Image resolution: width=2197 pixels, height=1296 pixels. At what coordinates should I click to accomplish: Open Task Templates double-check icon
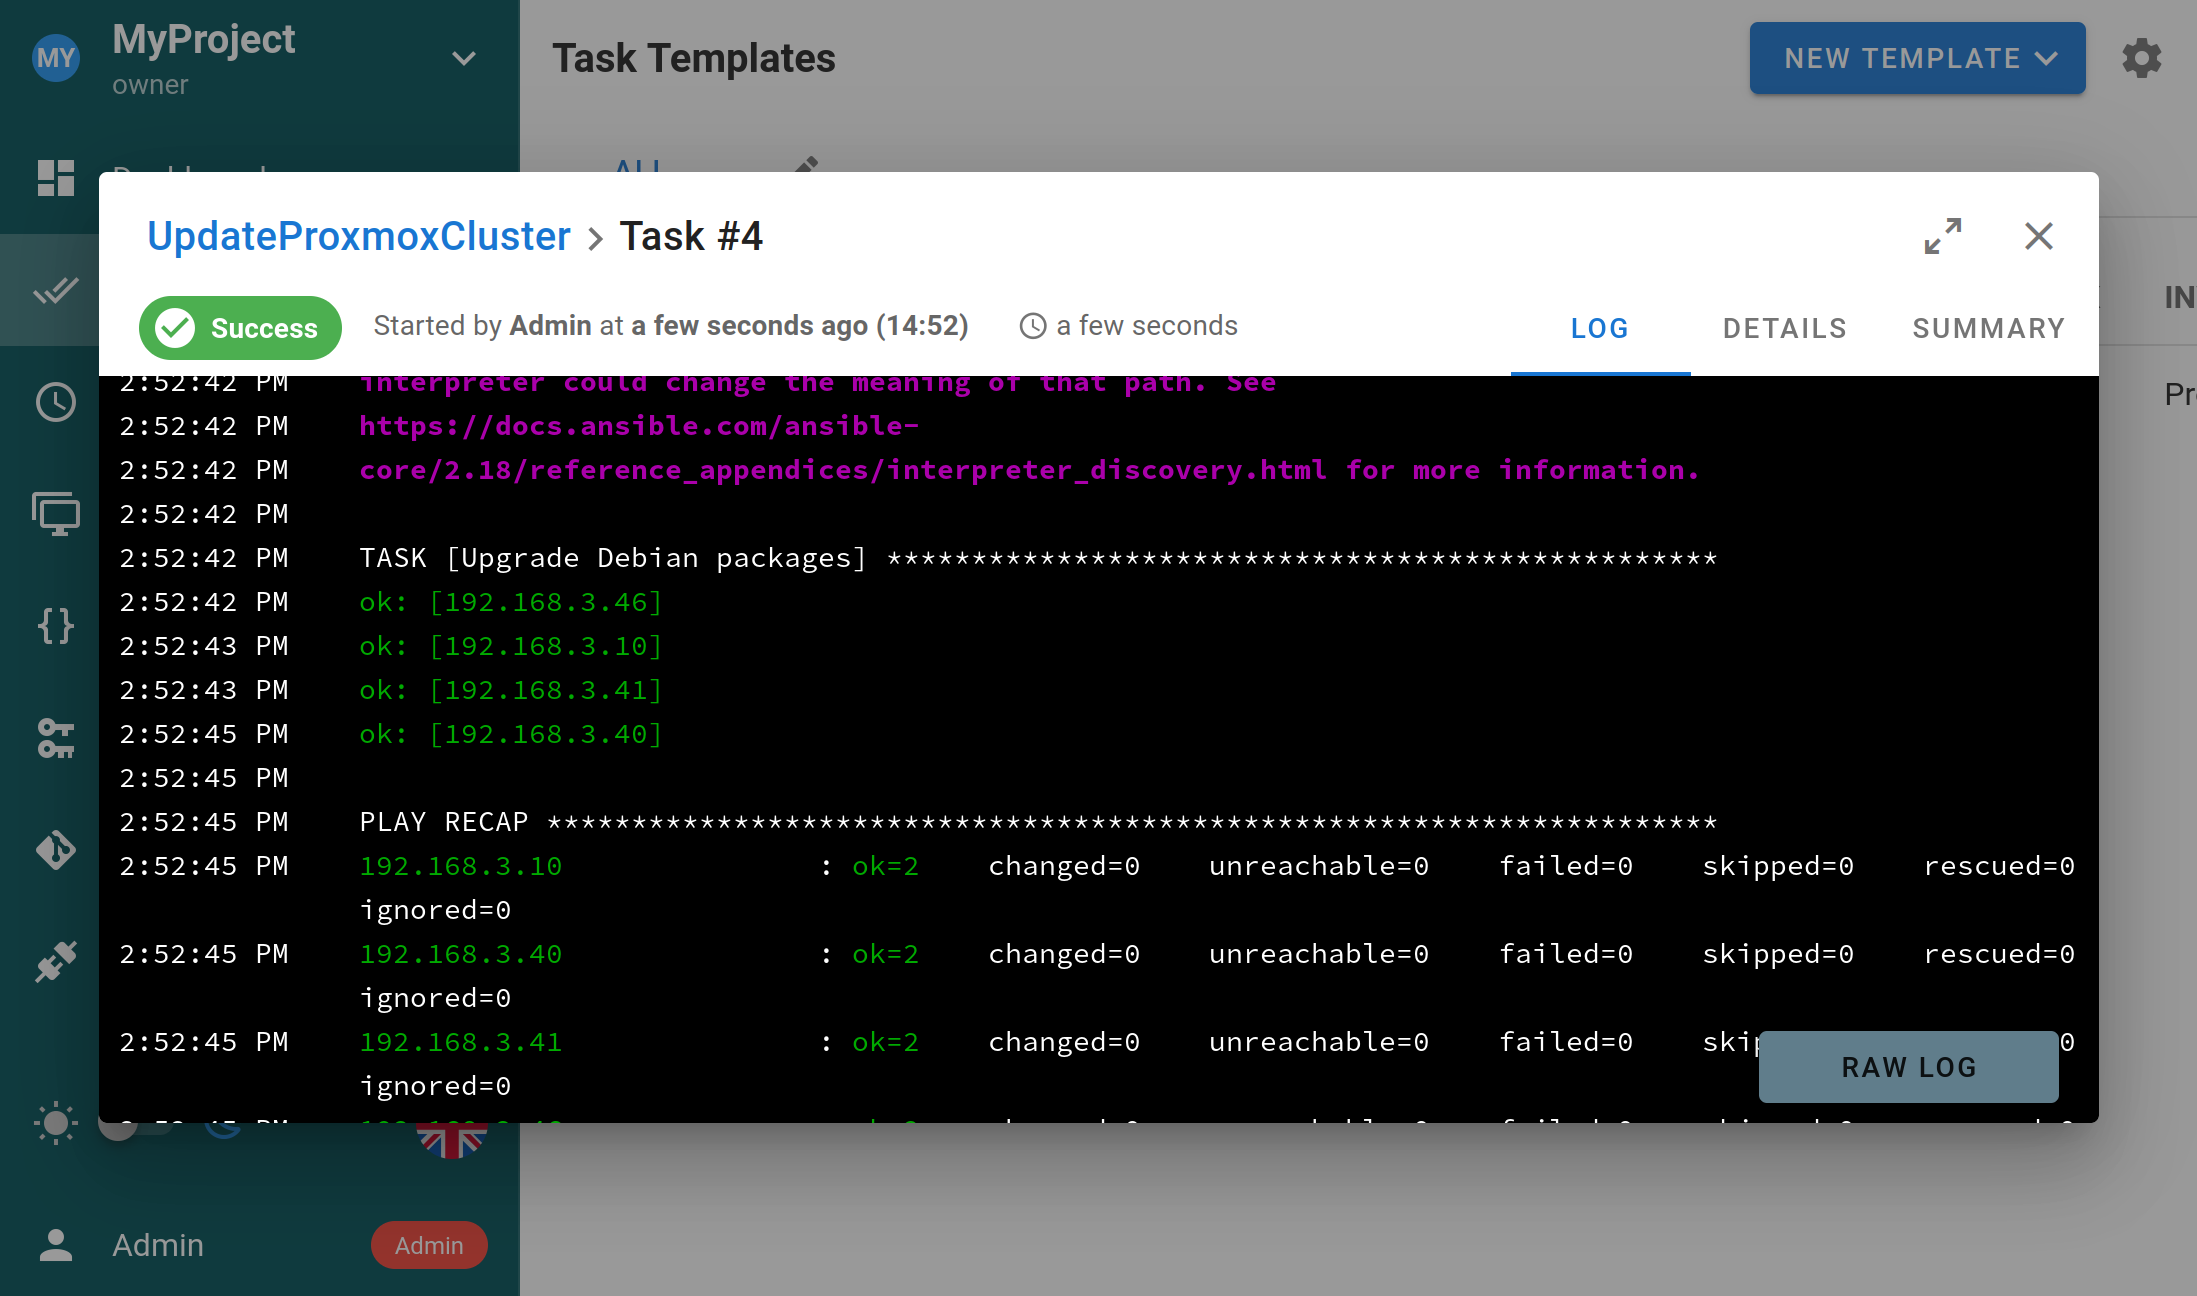(x=56, y=291)
